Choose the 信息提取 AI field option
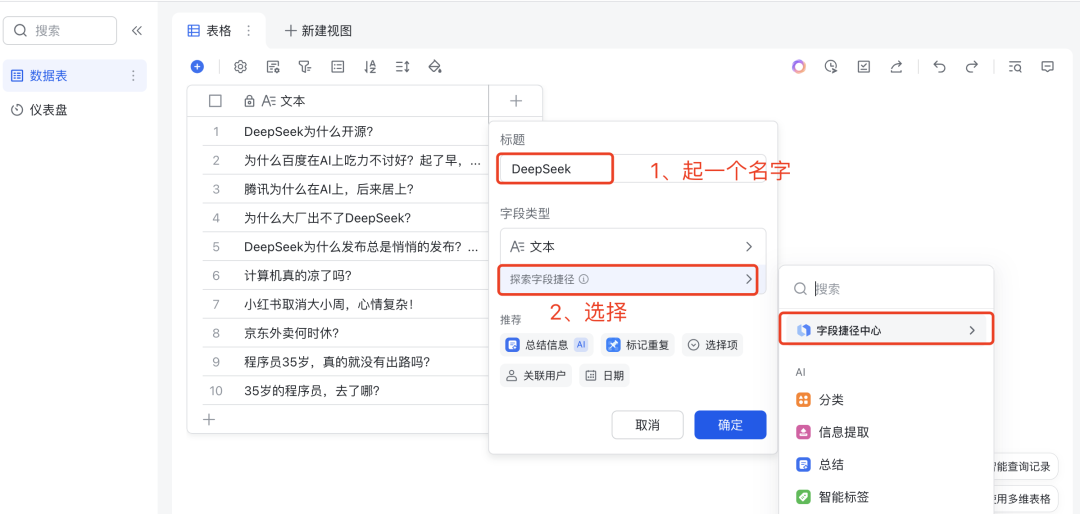Viewport: 1080px width, 514px height. [x=886, y=432]
